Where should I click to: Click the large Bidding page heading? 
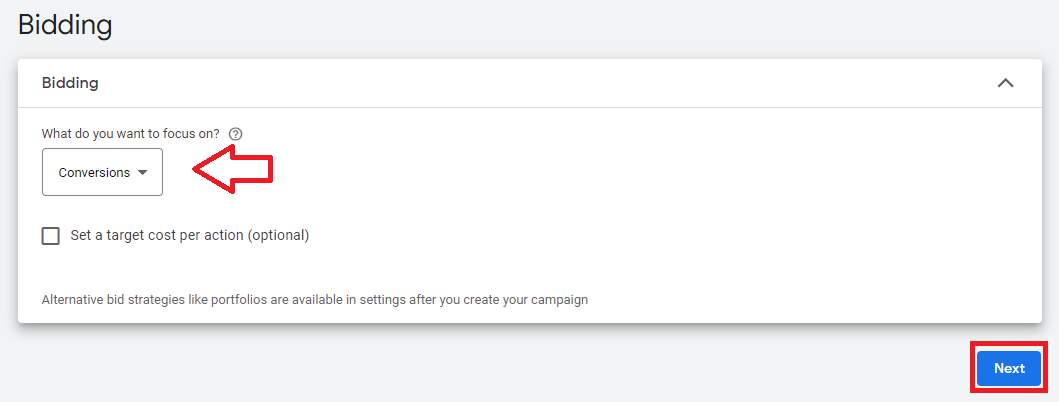[65, 25]
